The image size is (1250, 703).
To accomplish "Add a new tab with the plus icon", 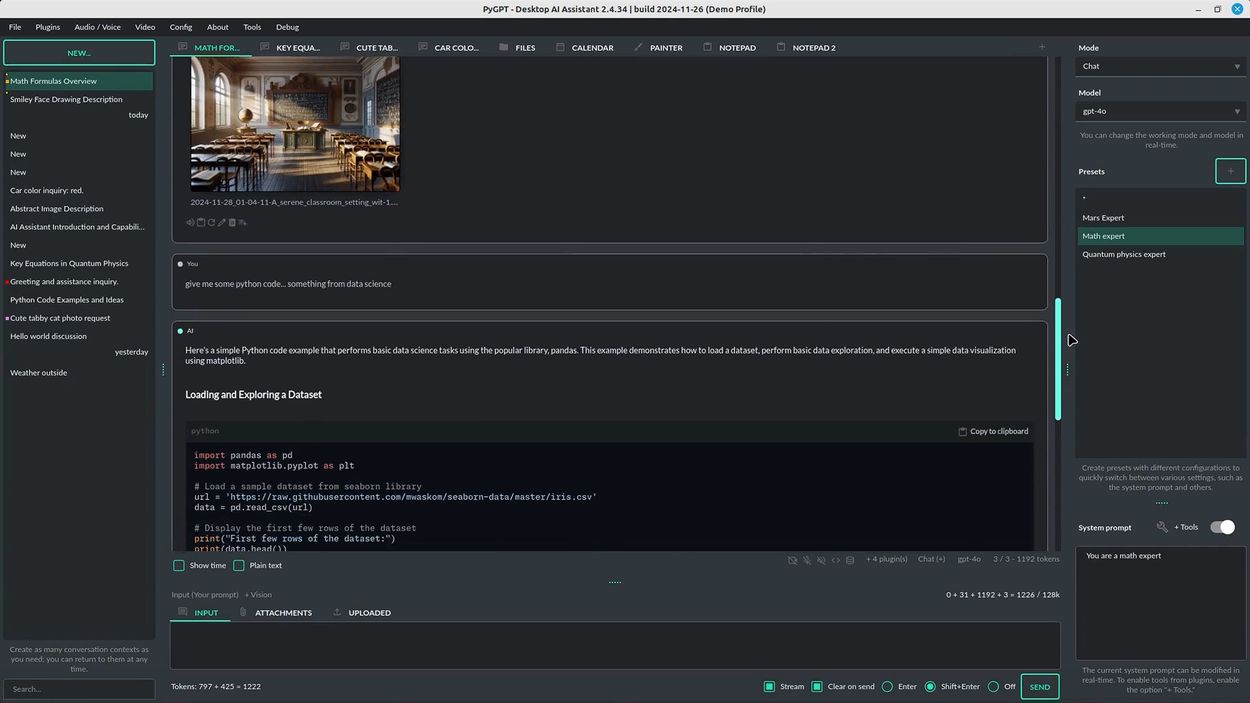I will pos(1041,47).
